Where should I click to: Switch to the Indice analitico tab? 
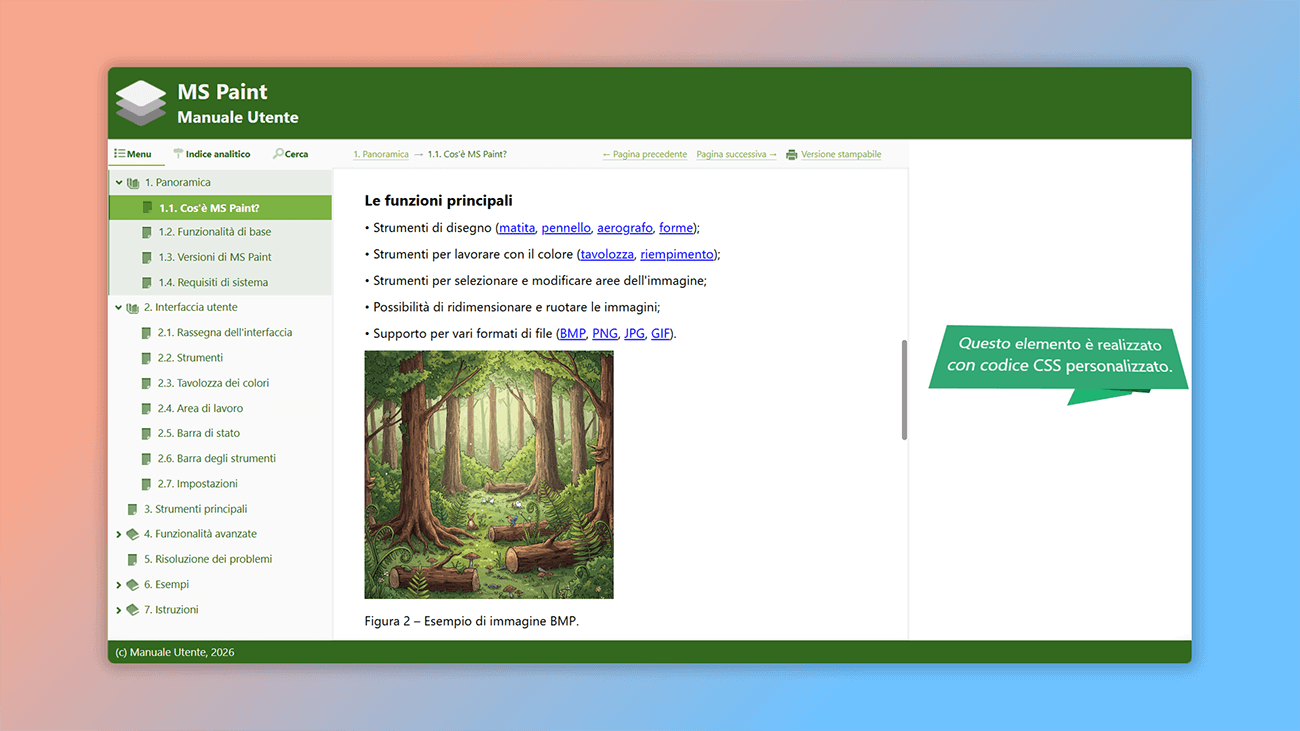point(212,153)
